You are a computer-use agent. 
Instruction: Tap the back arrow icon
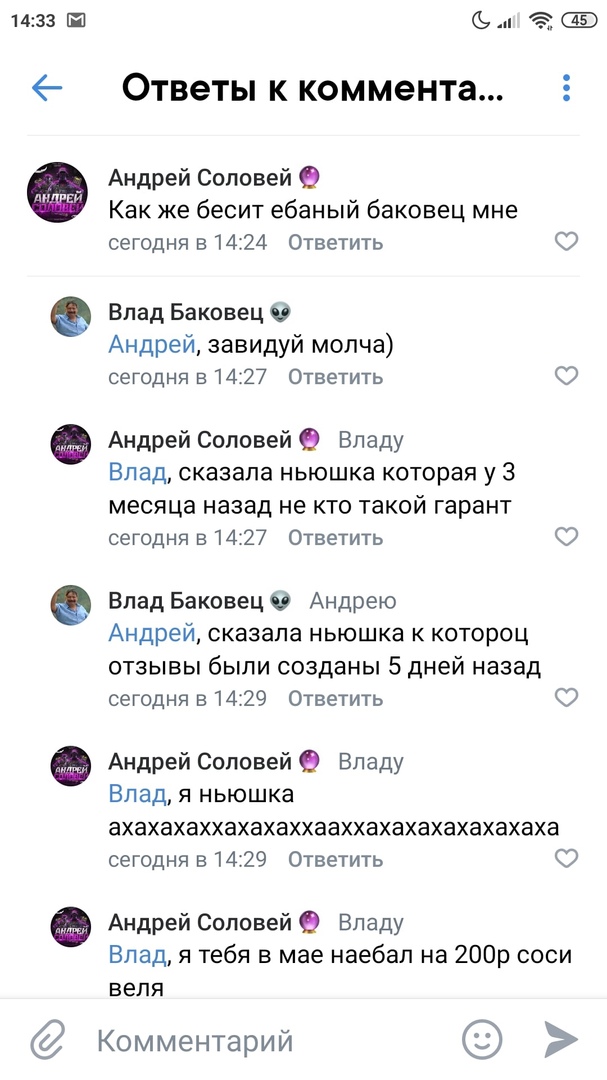point(47,88)
